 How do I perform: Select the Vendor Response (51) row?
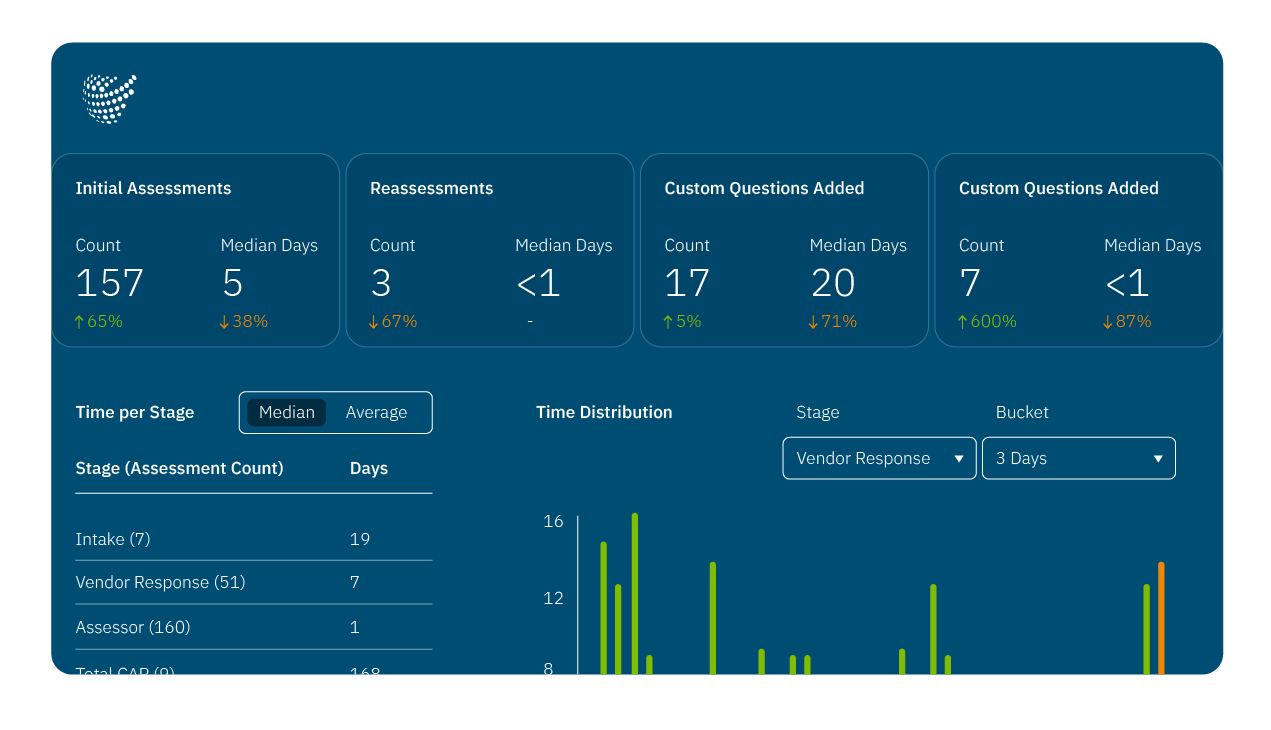click(254, 582)
